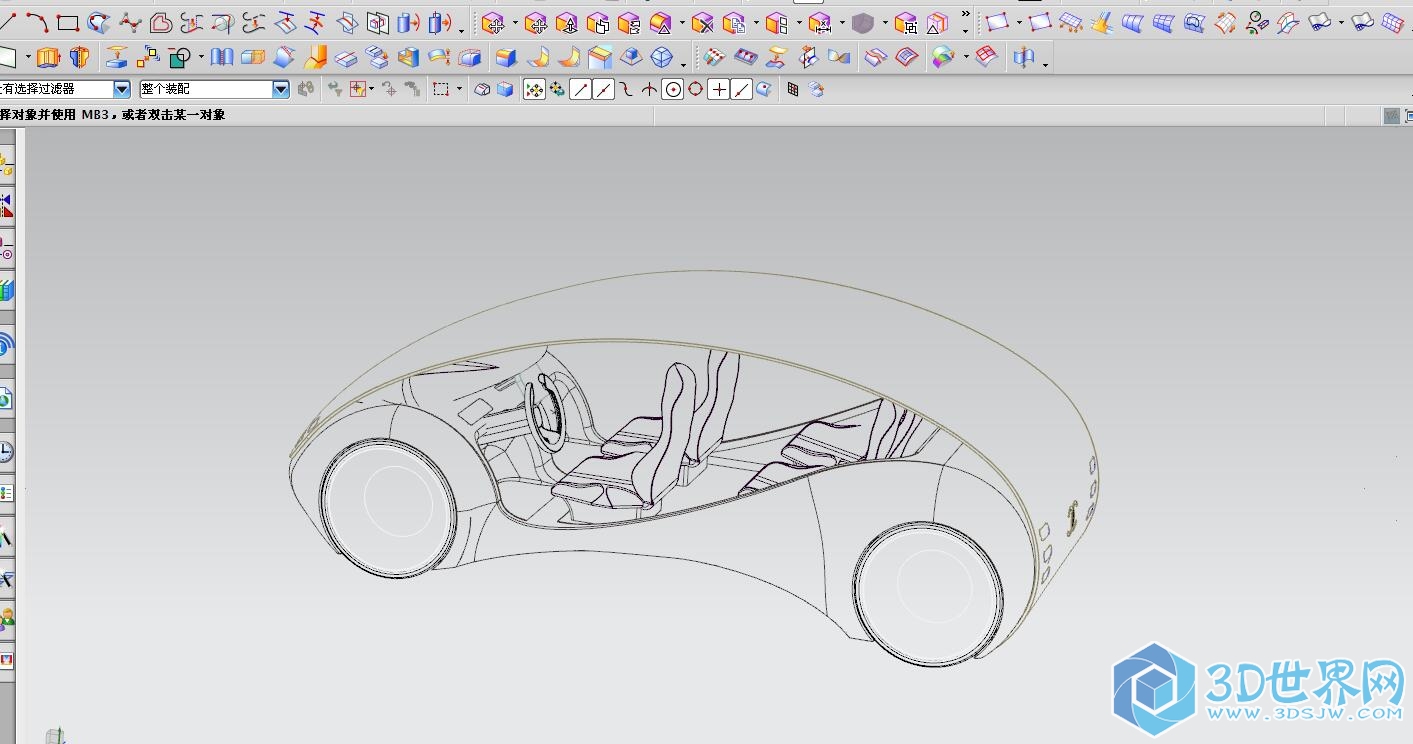
Task: Click the blue cylinder with arrow icon
Action: tap(408, 22)
